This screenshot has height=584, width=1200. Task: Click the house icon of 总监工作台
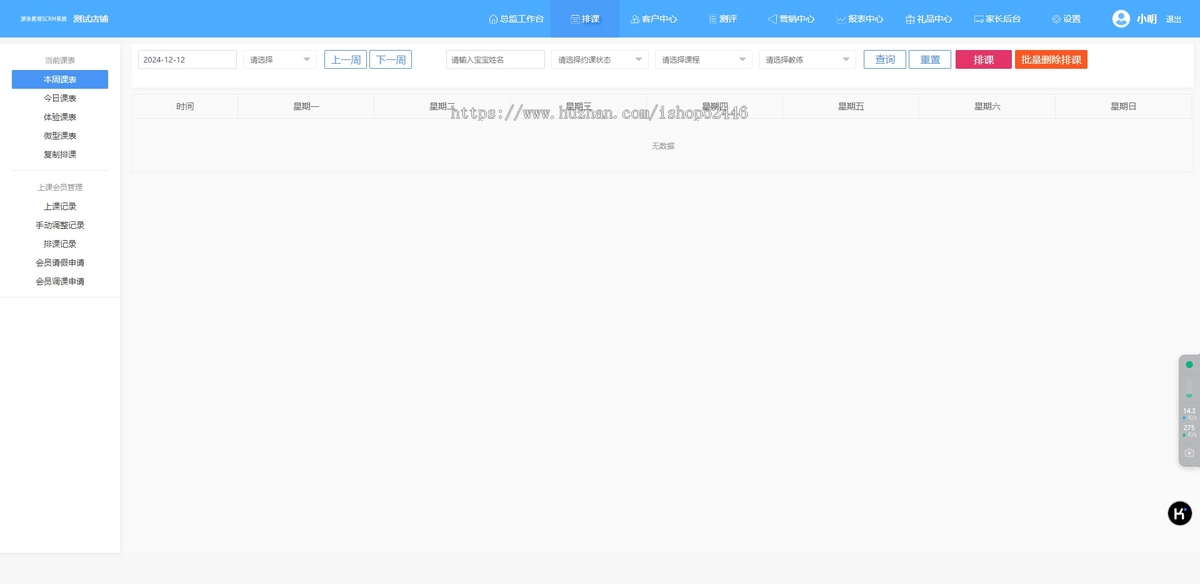coord(493,19)
